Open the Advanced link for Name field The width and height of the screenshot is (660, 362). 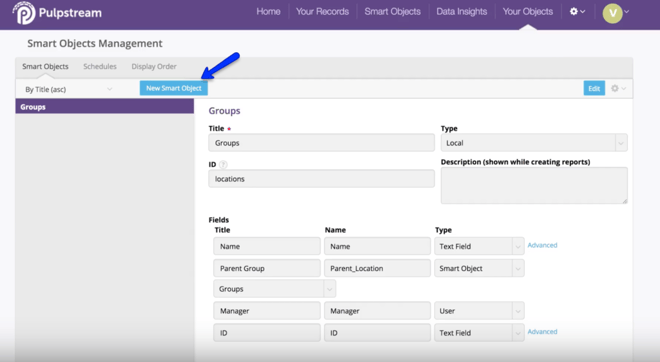[542, 245]
